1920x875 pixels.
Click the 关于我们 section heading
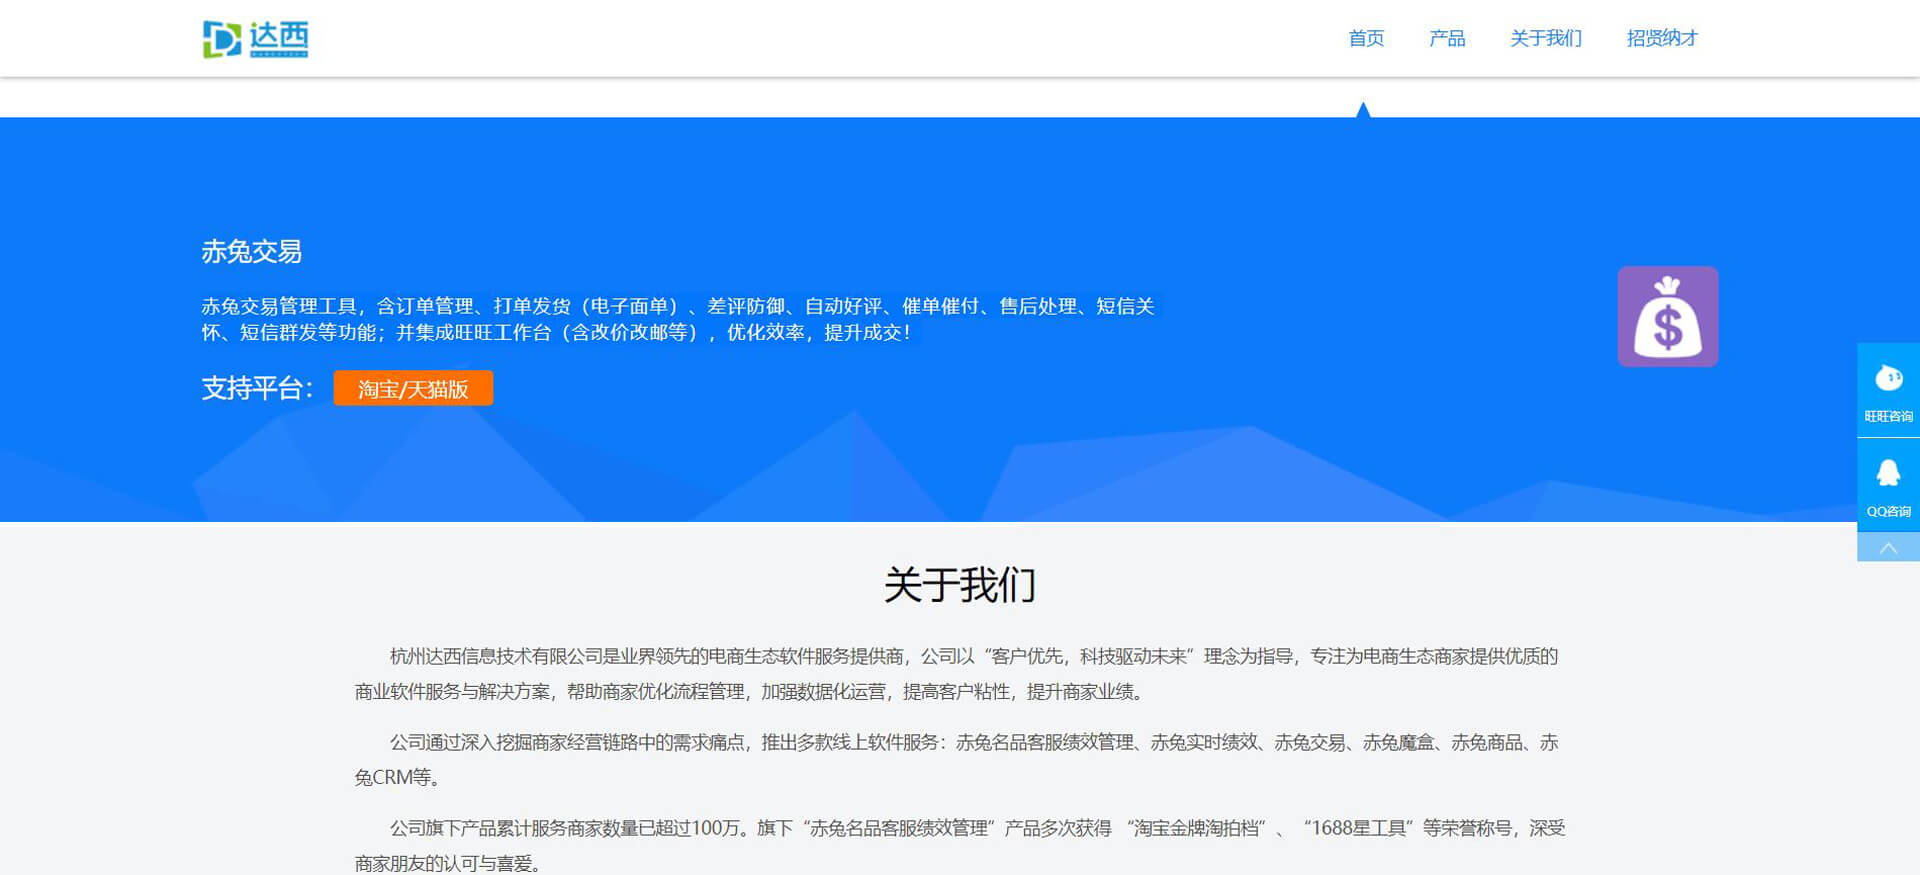tap(959, 585)
